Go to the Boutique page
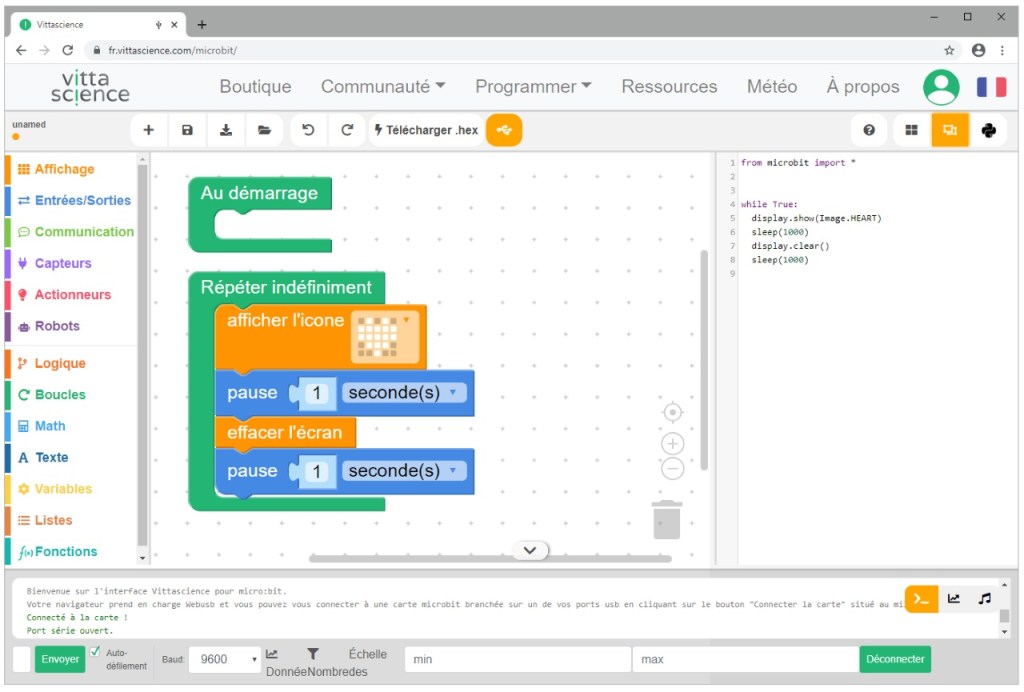 (255, 87)
